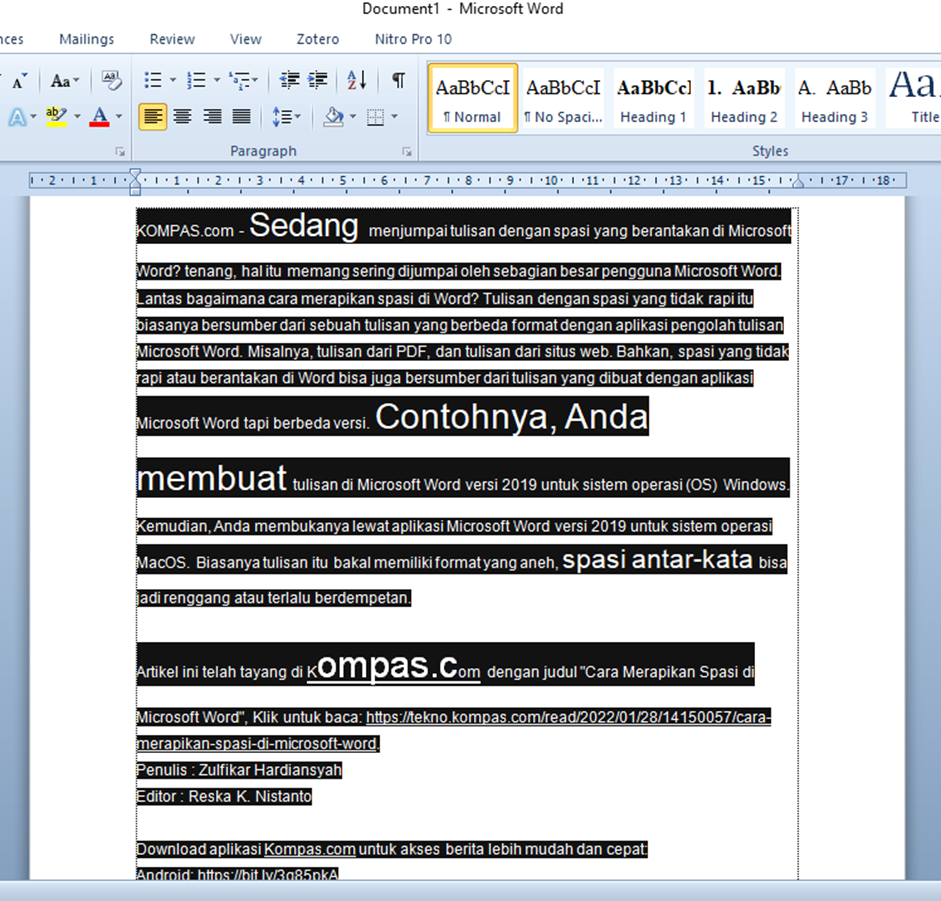Click the large words 'Contohnya, Anda'
Viewport: 941px width, 901px height.
(512, 417)
